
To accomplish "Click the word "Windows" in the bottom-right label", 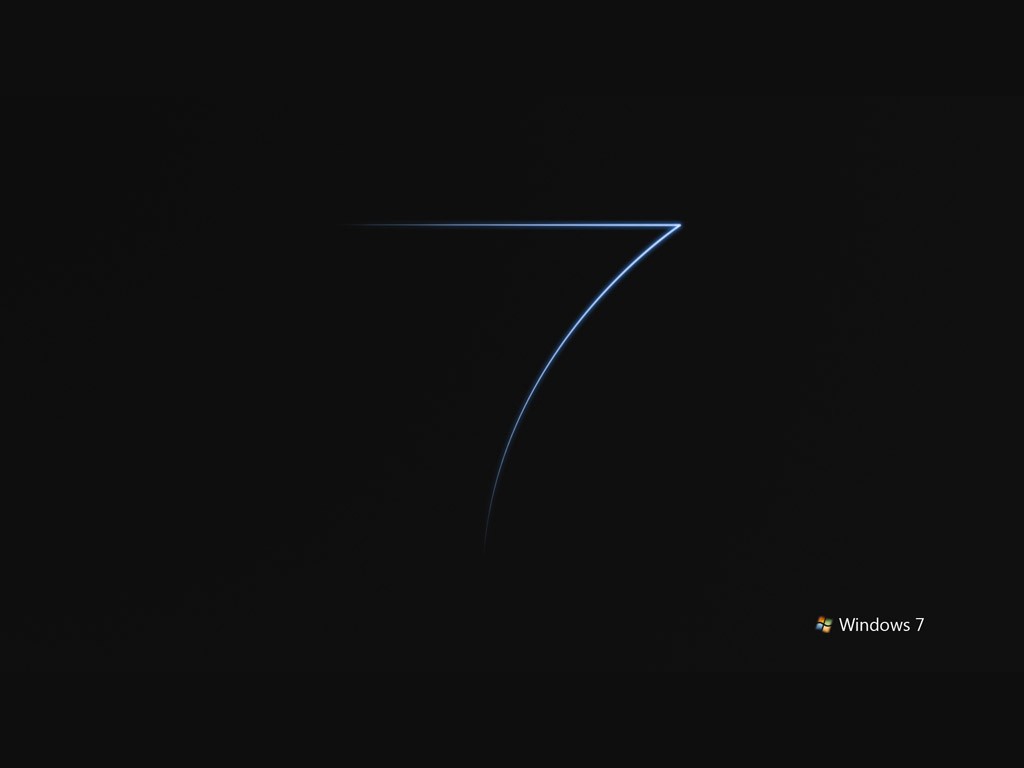I will click(x=873, y=625).
